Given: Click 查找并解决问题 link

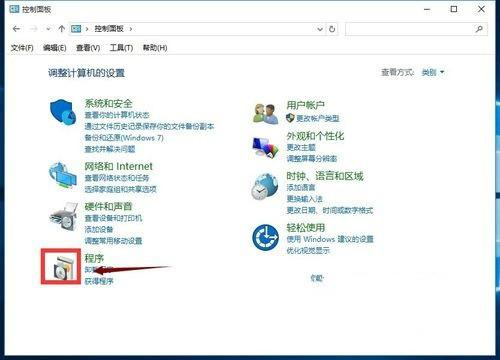Looking at the screenshot, I should pyautogui.click(x=110, y=149).
